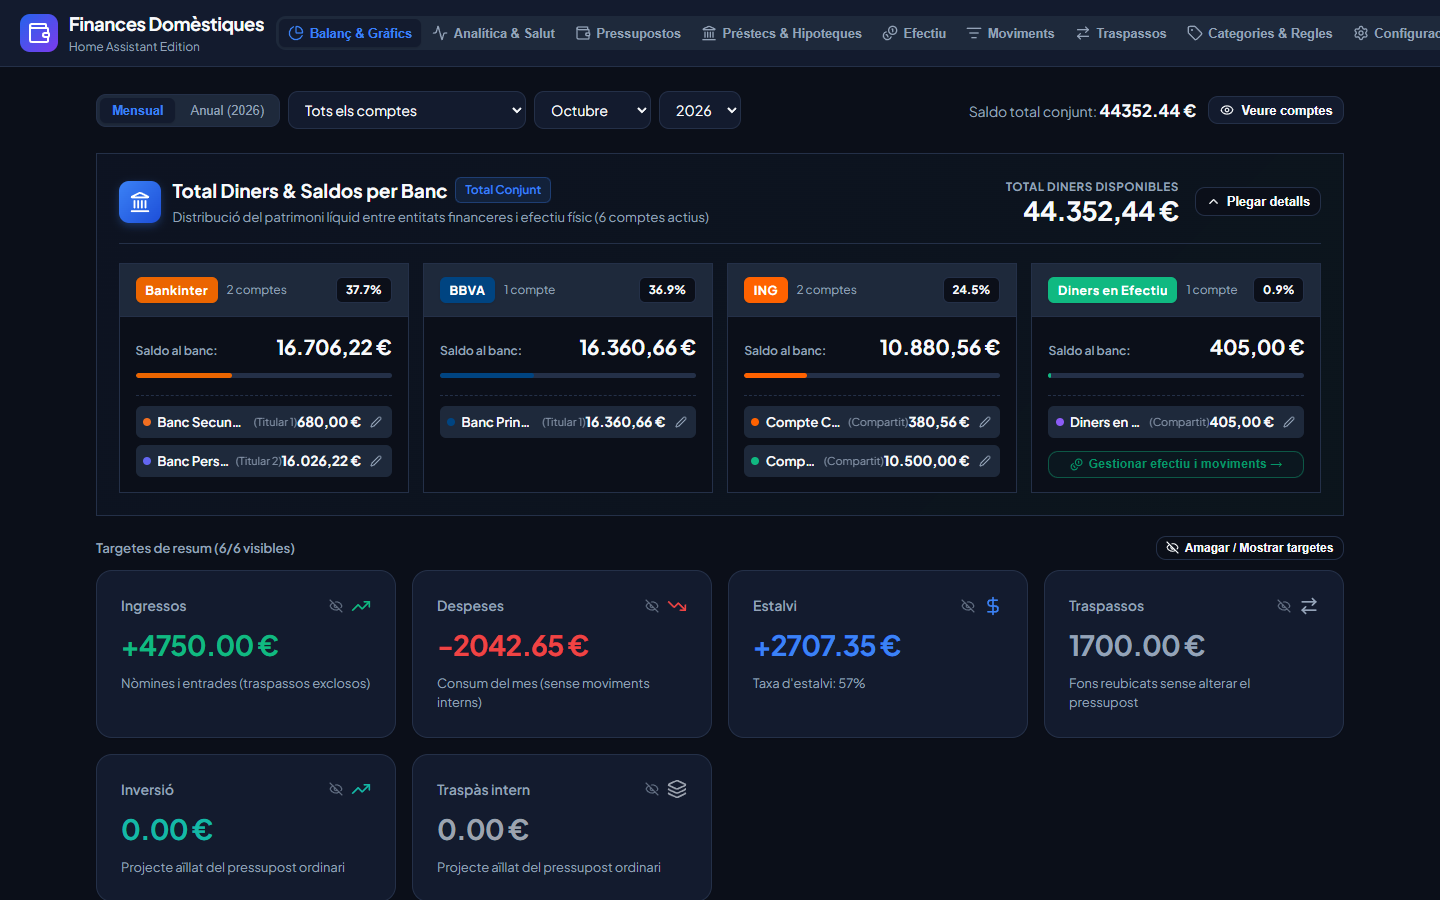The height and width of the screenshot is (900, 1440).
Task: Switch to Anual (2026) view
Action: (x=227, y=111)
